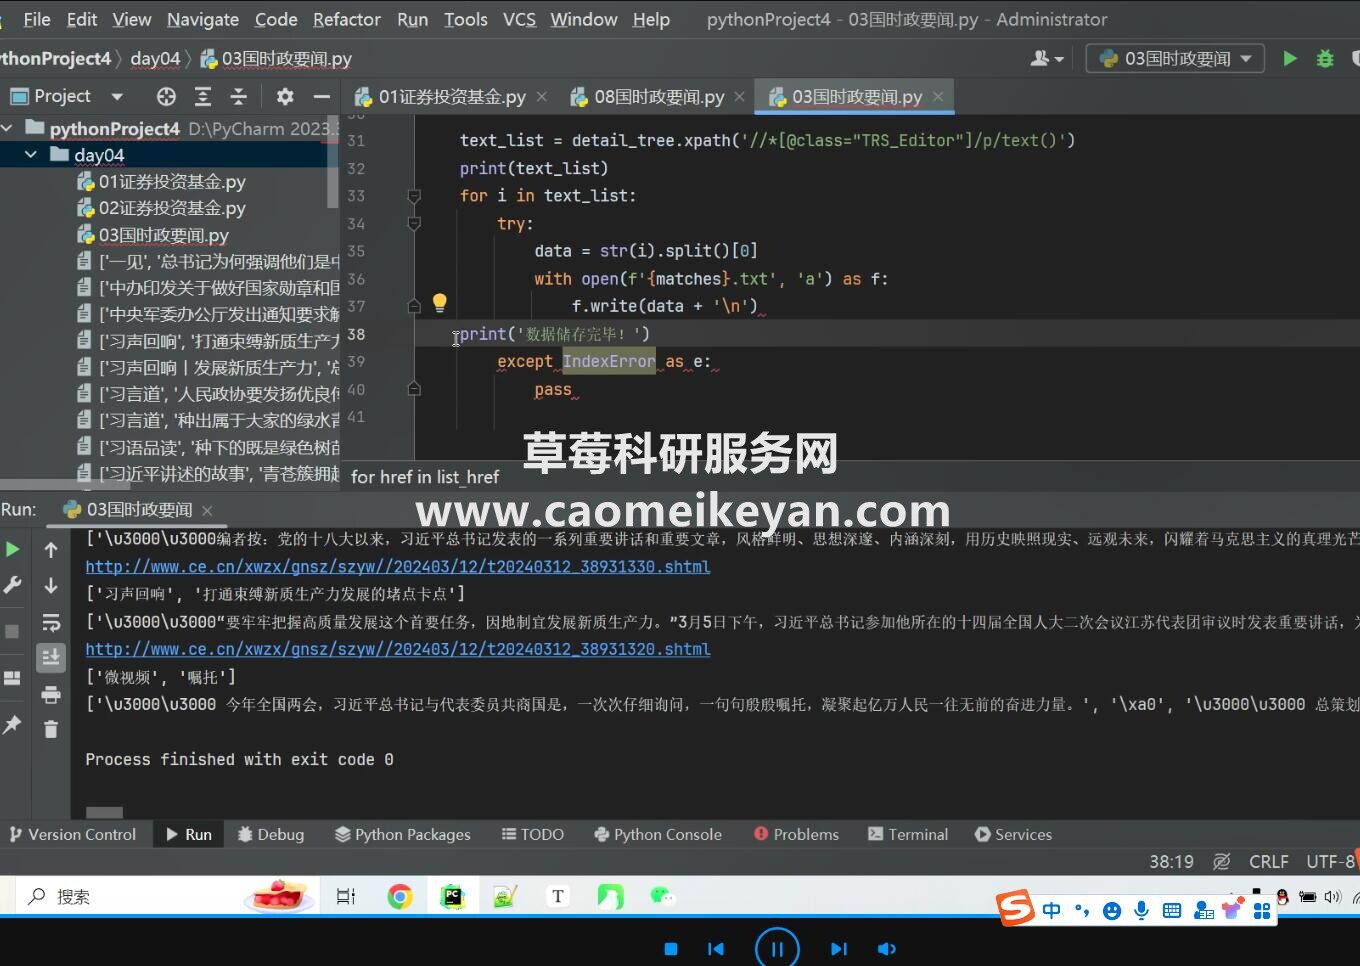Close the active 03国时政要闻.py editor tab
Screen dimensions: 1360x966
[938, 97]
